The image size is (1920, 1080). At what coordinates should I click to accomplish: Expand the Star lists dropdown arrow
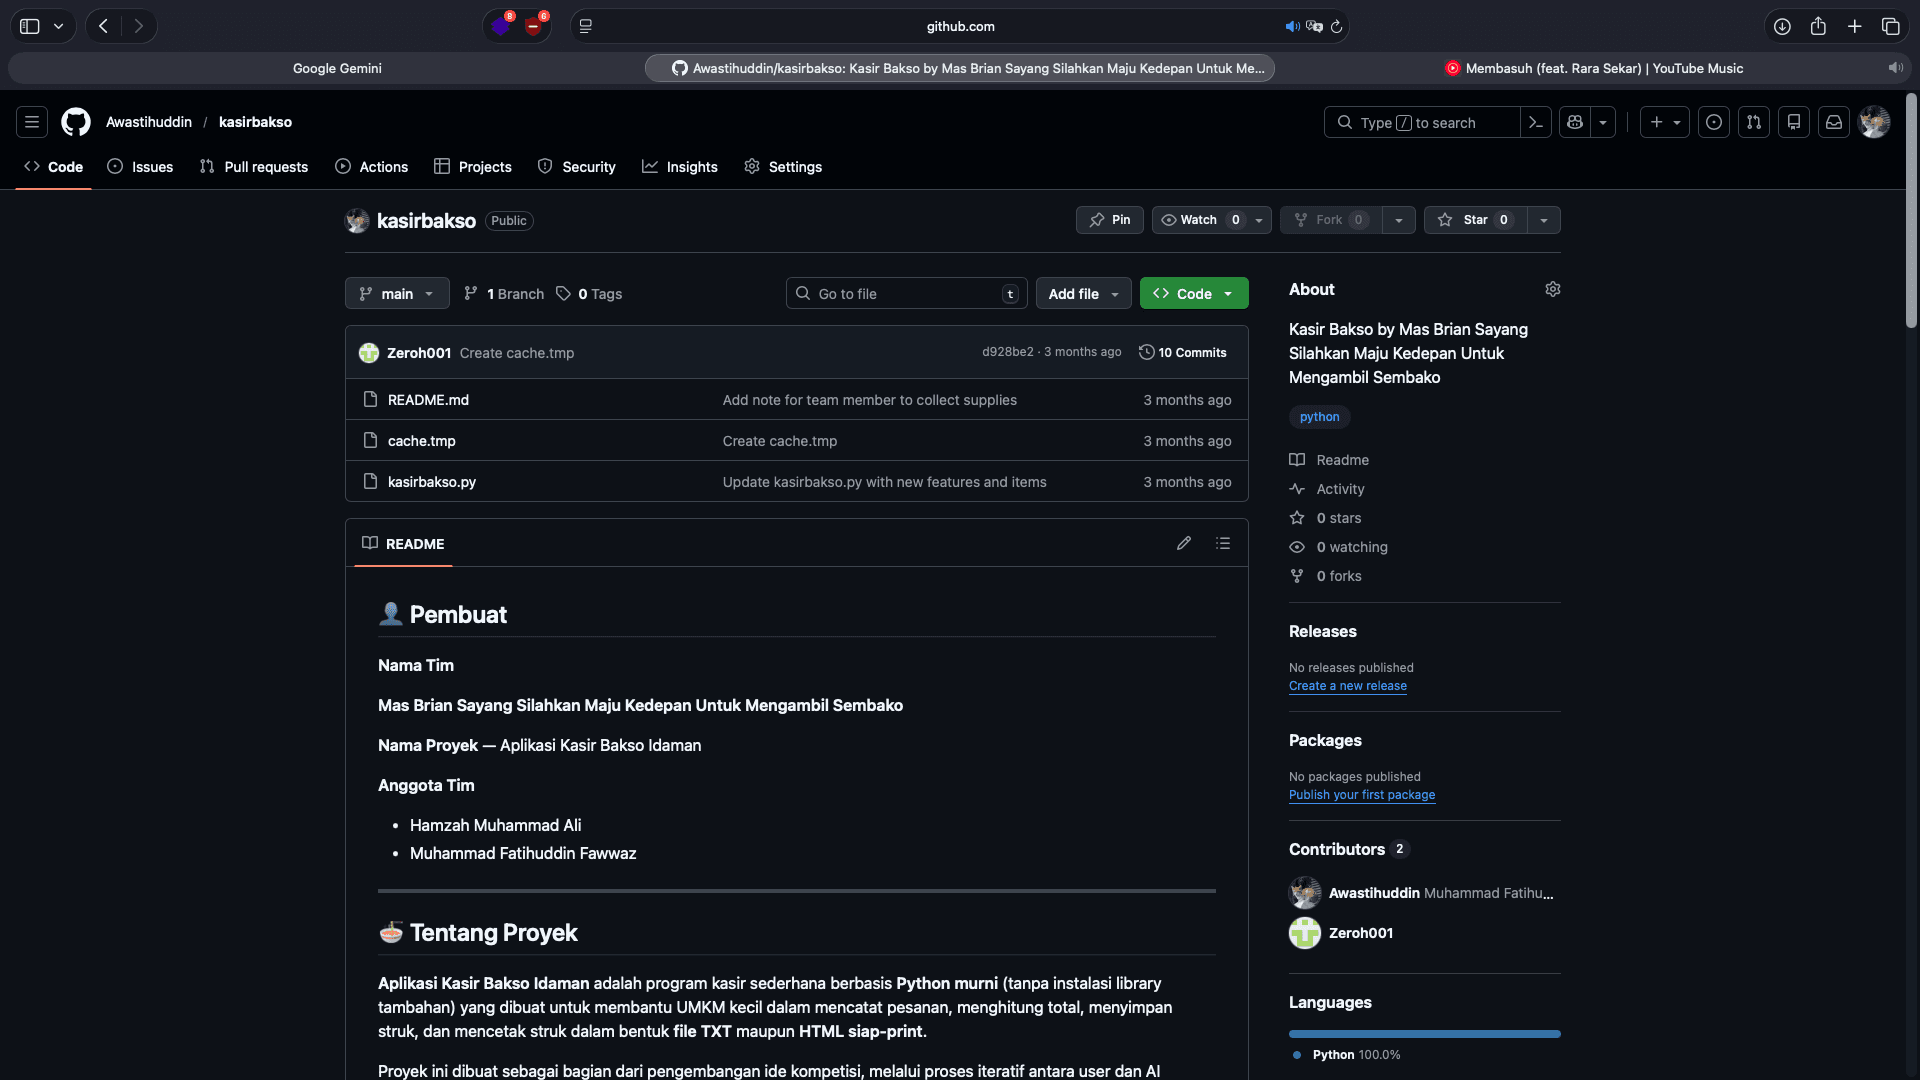[x=1544, y=220]
